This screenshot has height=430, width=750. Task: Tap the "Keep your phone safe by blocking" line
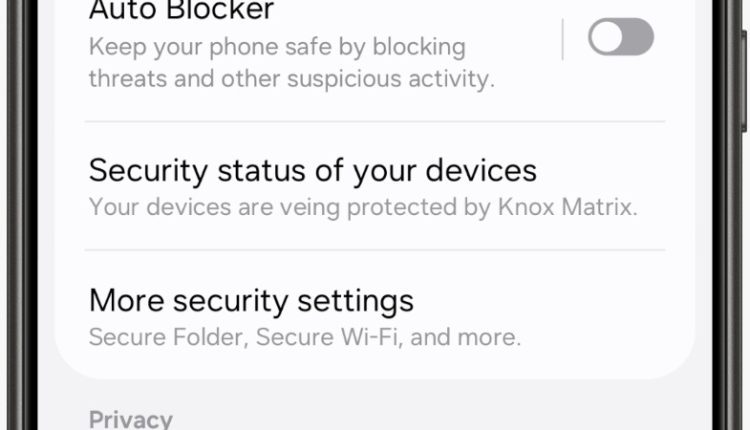277,47
